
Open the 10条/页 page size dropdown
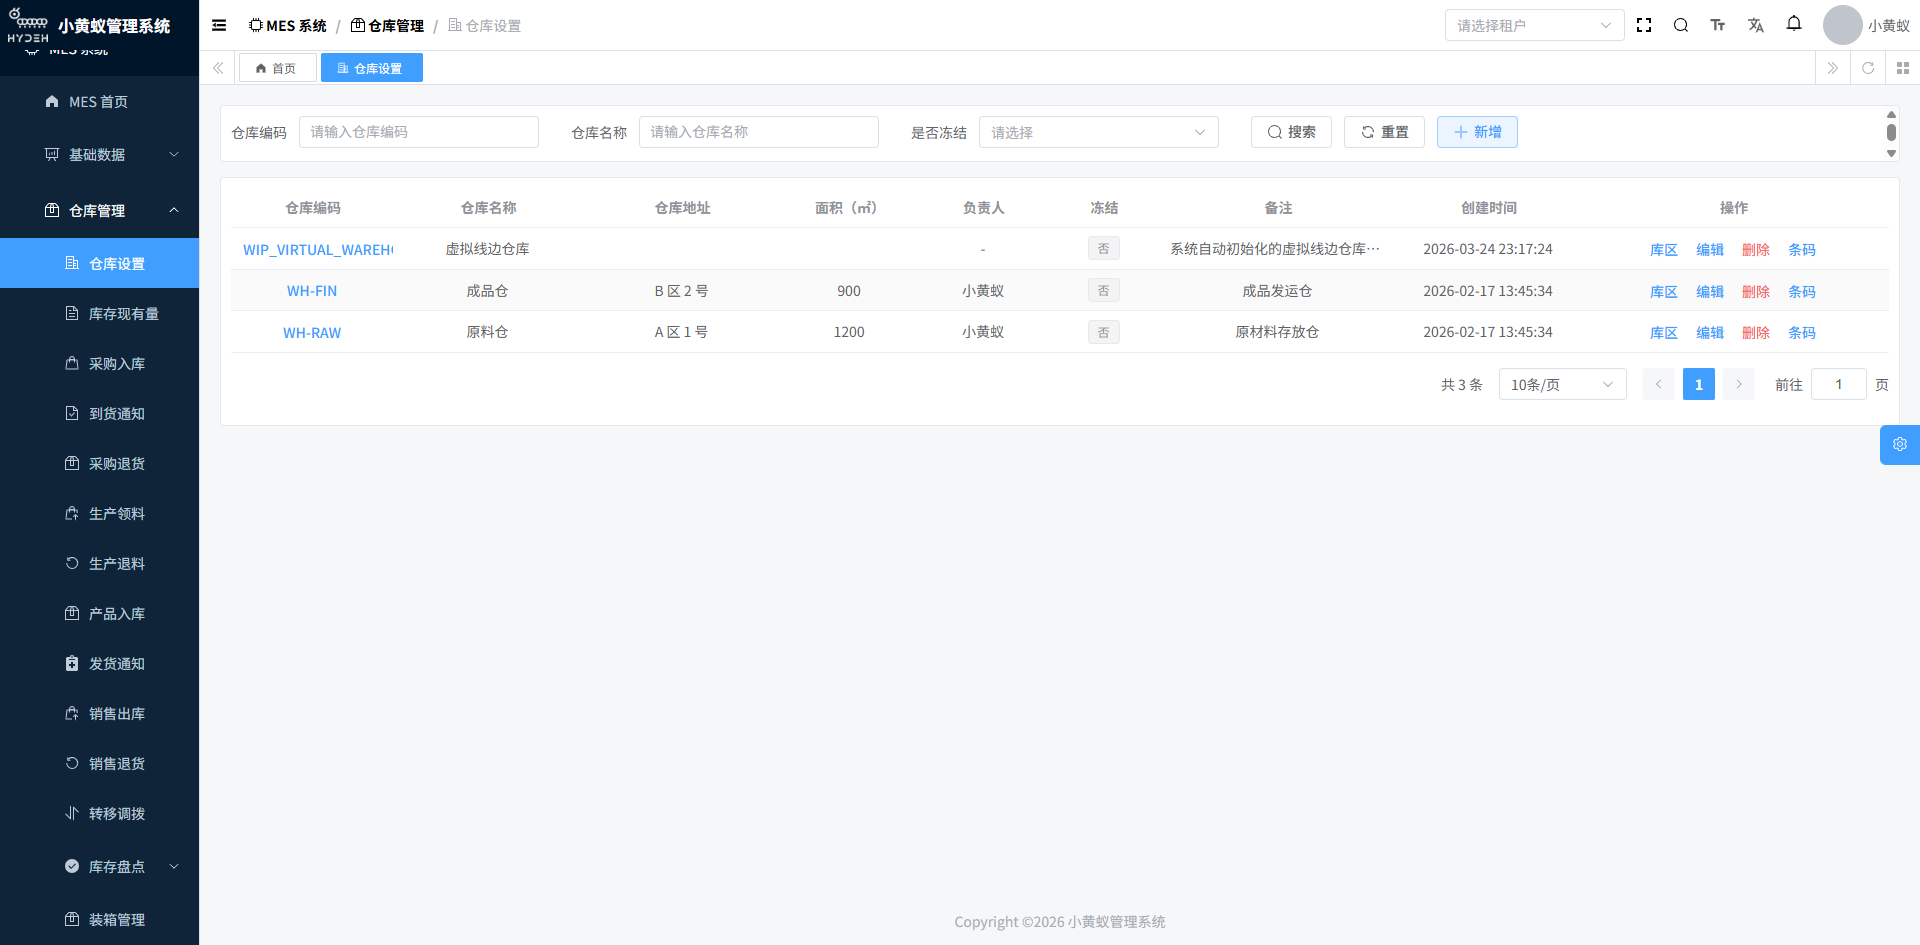[x=1562, y=384]
